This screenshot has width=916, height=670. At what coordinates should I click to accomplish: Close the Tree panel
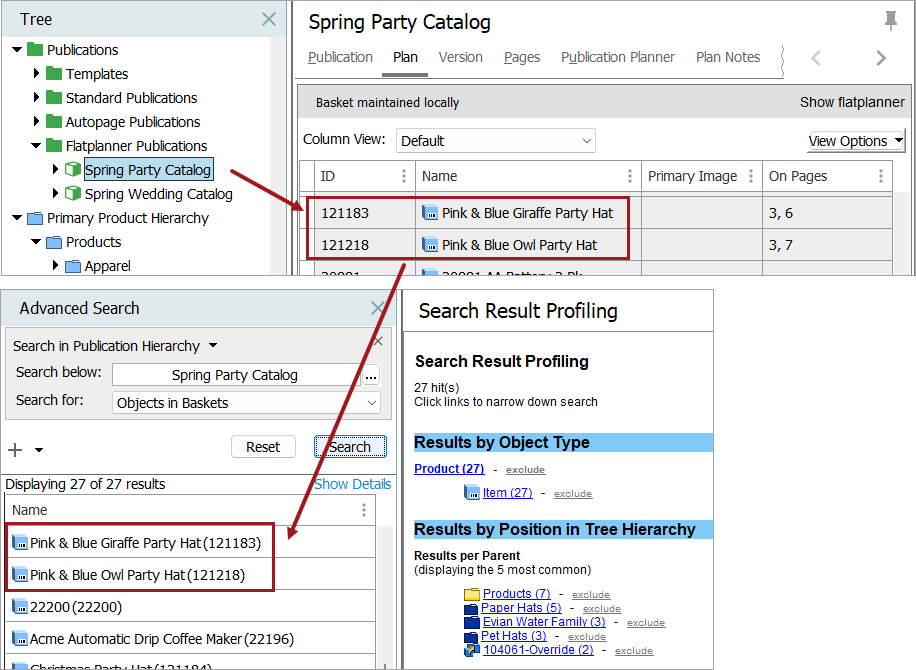(268, 19)
